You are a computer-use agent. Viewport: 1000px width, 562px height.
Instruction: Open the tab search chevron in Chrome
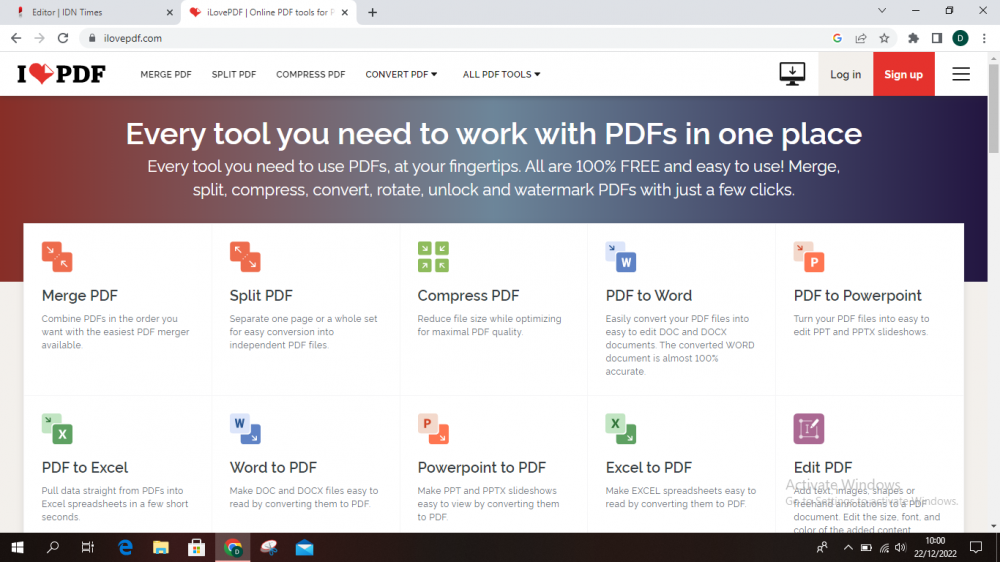click(882, 11)
